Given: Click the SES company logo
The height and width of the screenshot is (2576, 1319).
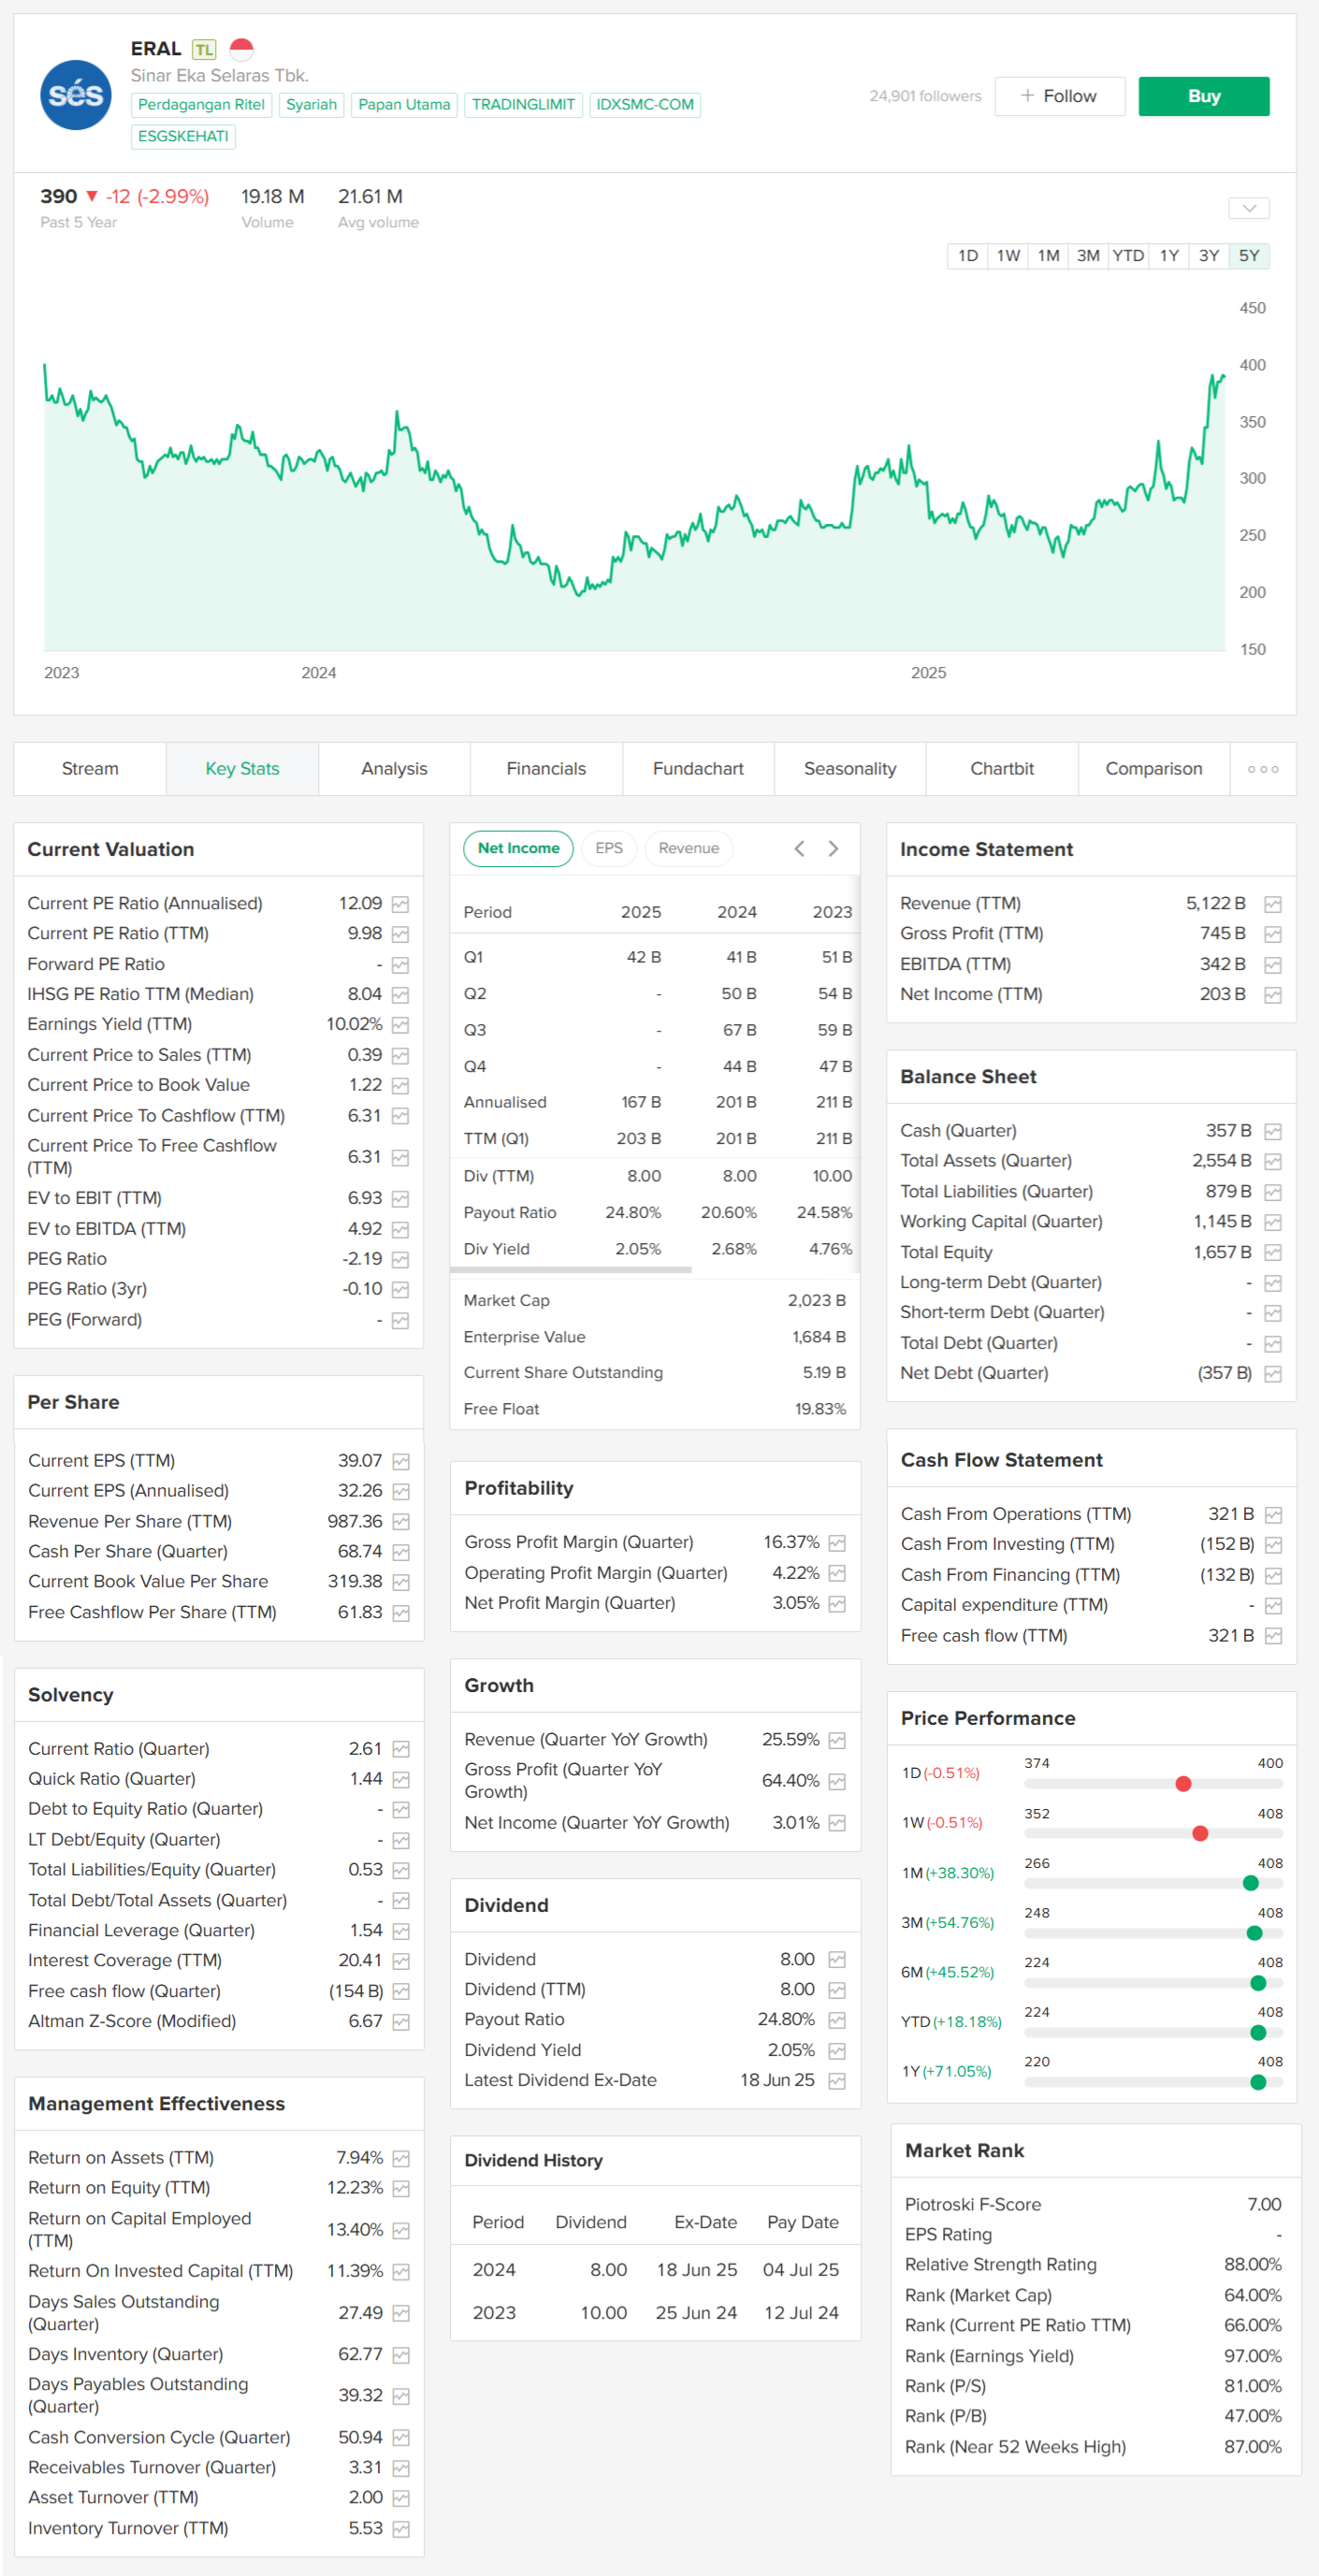Looking at the screenshot, I should click(75, 95).
